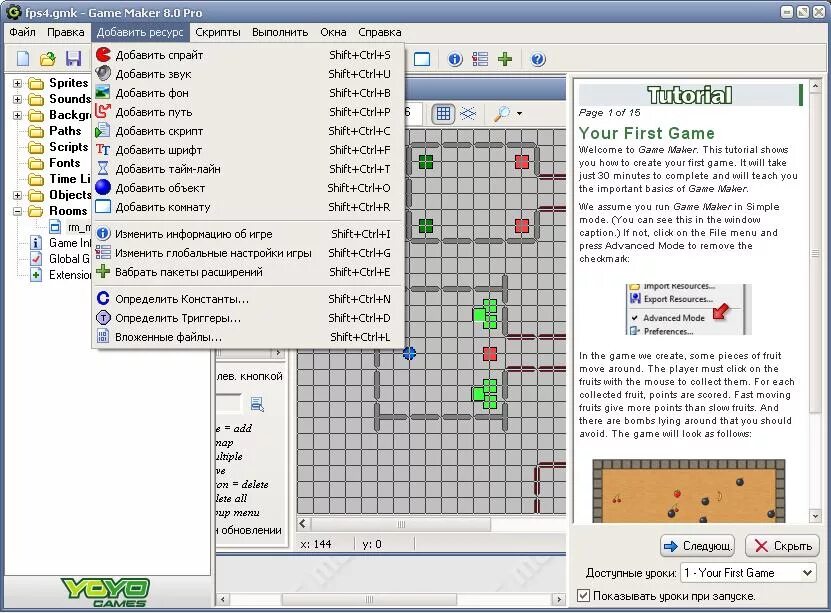Toggle the isometric grid icon
The image size is (831, 613).
[x=468, y=113]
